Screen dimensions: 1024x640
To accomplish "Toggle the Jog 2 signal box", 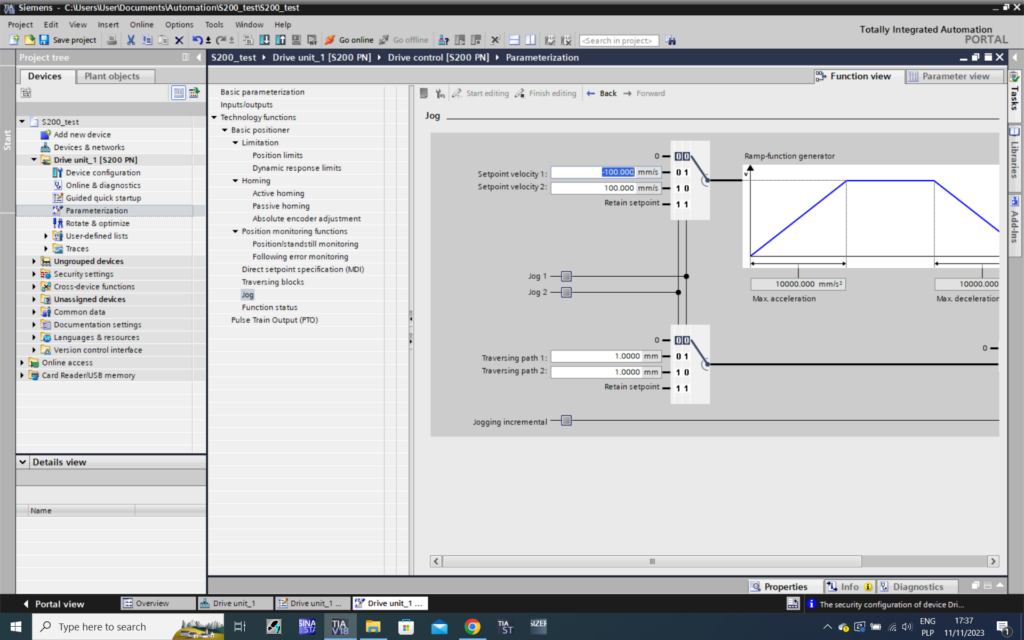I will (566, 292).
